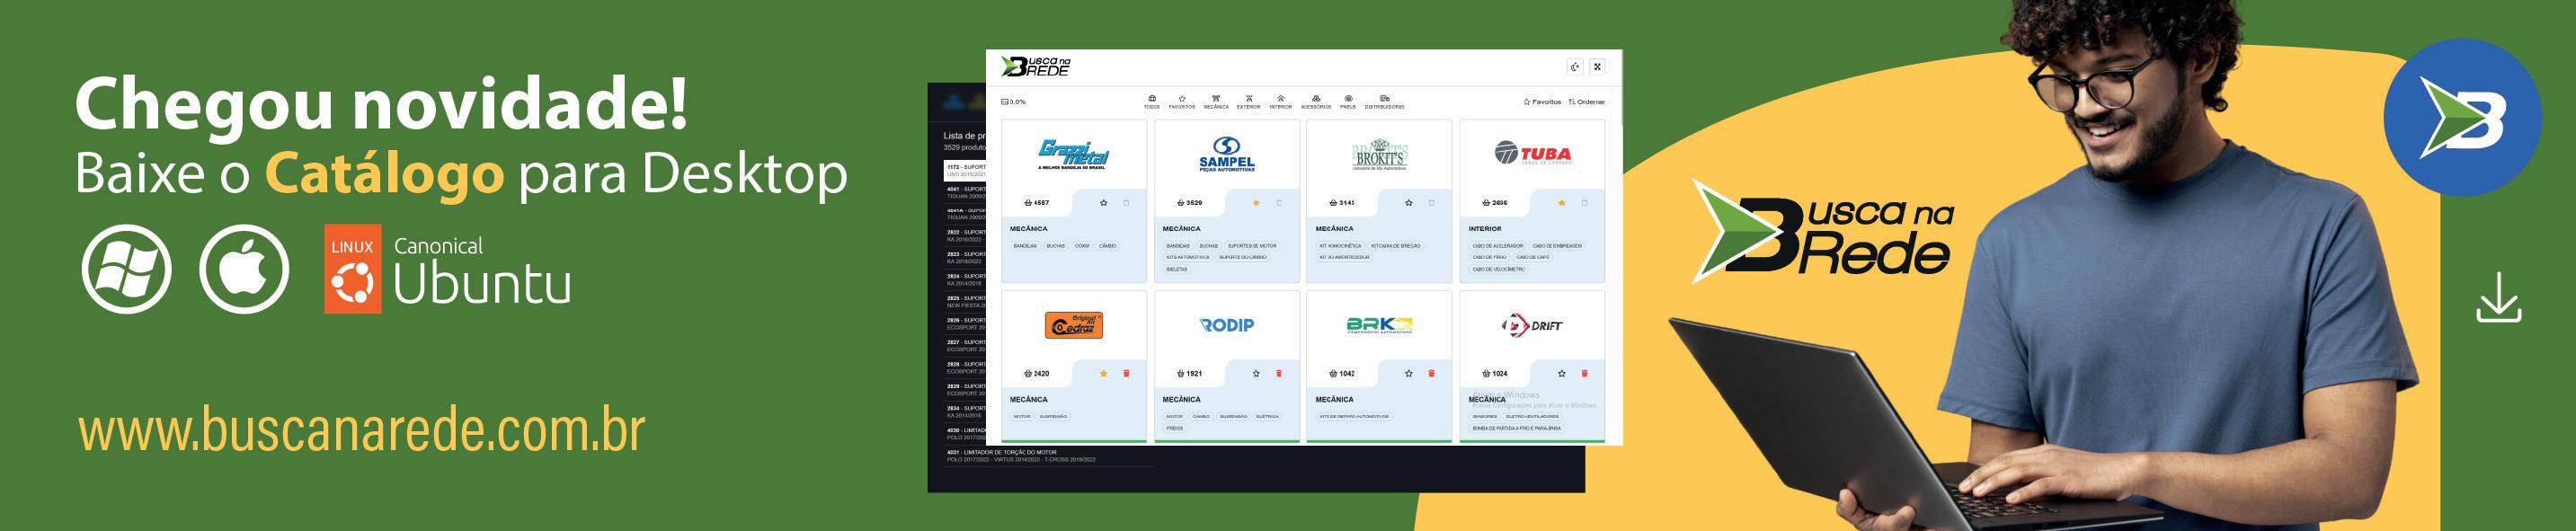Click the grey trash icon on Tuba card

pyautogui.click(x=1584, y=203)
